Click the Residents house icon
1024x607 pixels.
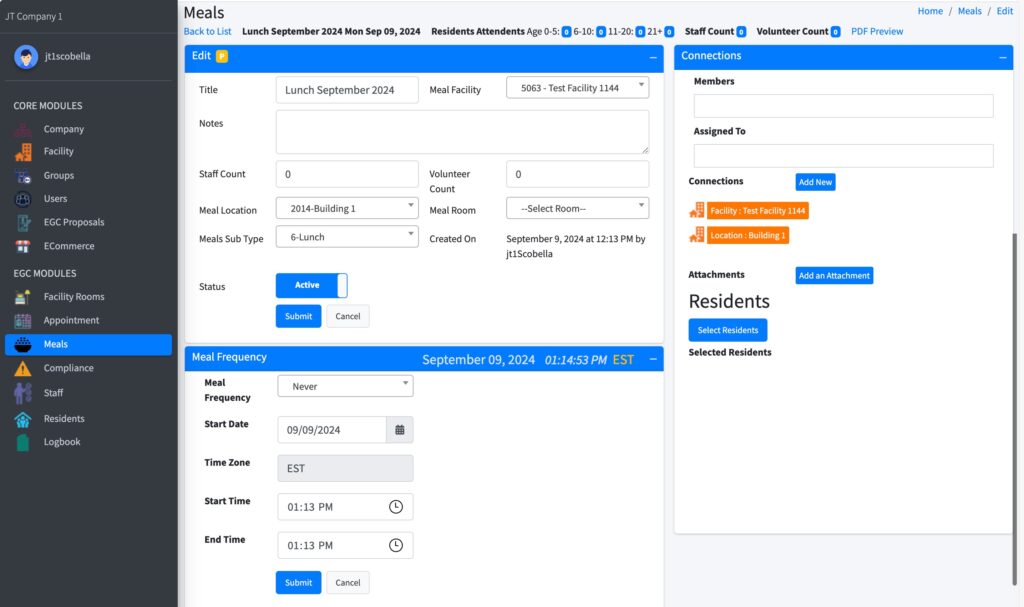point(23,419)
